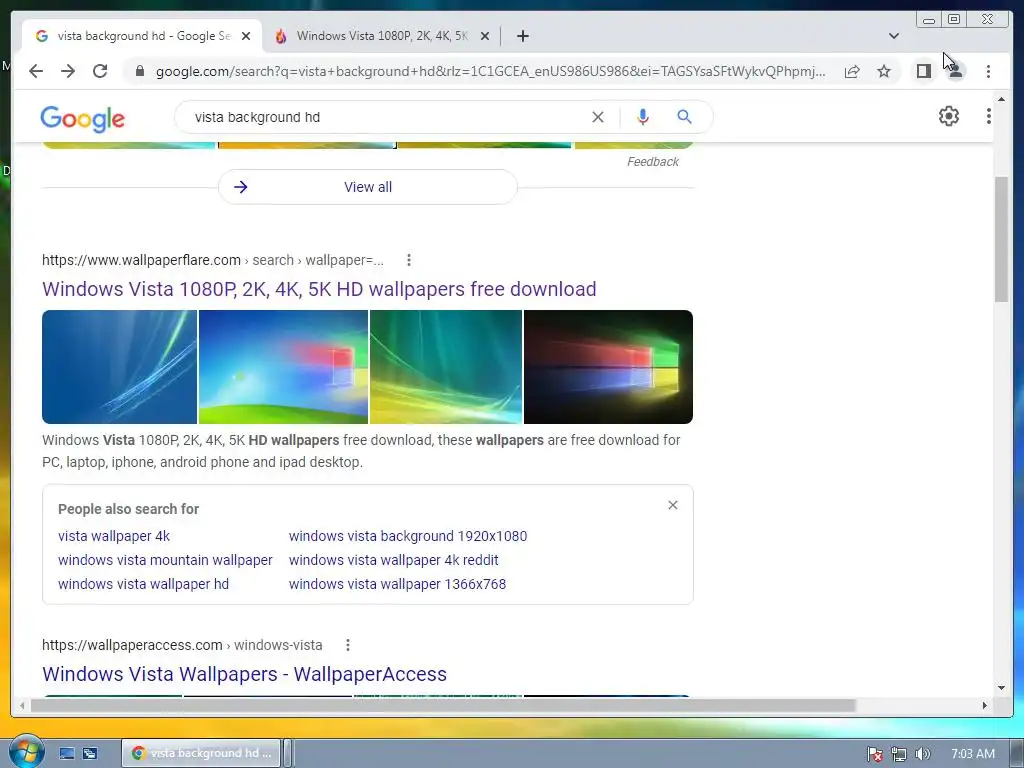Click the scroll left arrow
Viewport: 1024px width, 768px height.
point(22,705)
